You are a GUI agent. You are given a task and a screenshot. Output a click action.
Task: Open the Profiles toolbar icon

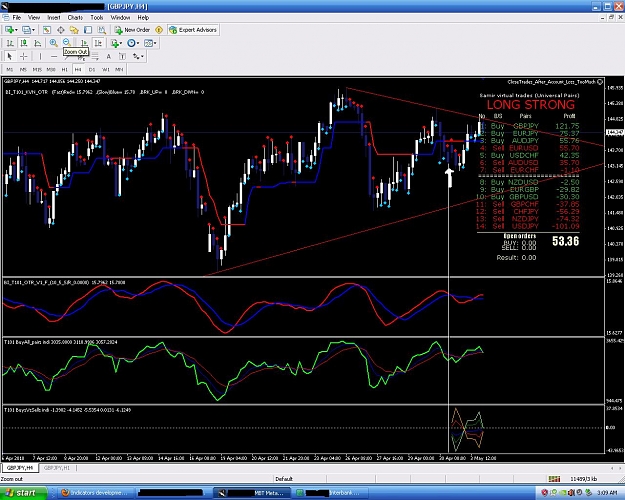[26, 30]
